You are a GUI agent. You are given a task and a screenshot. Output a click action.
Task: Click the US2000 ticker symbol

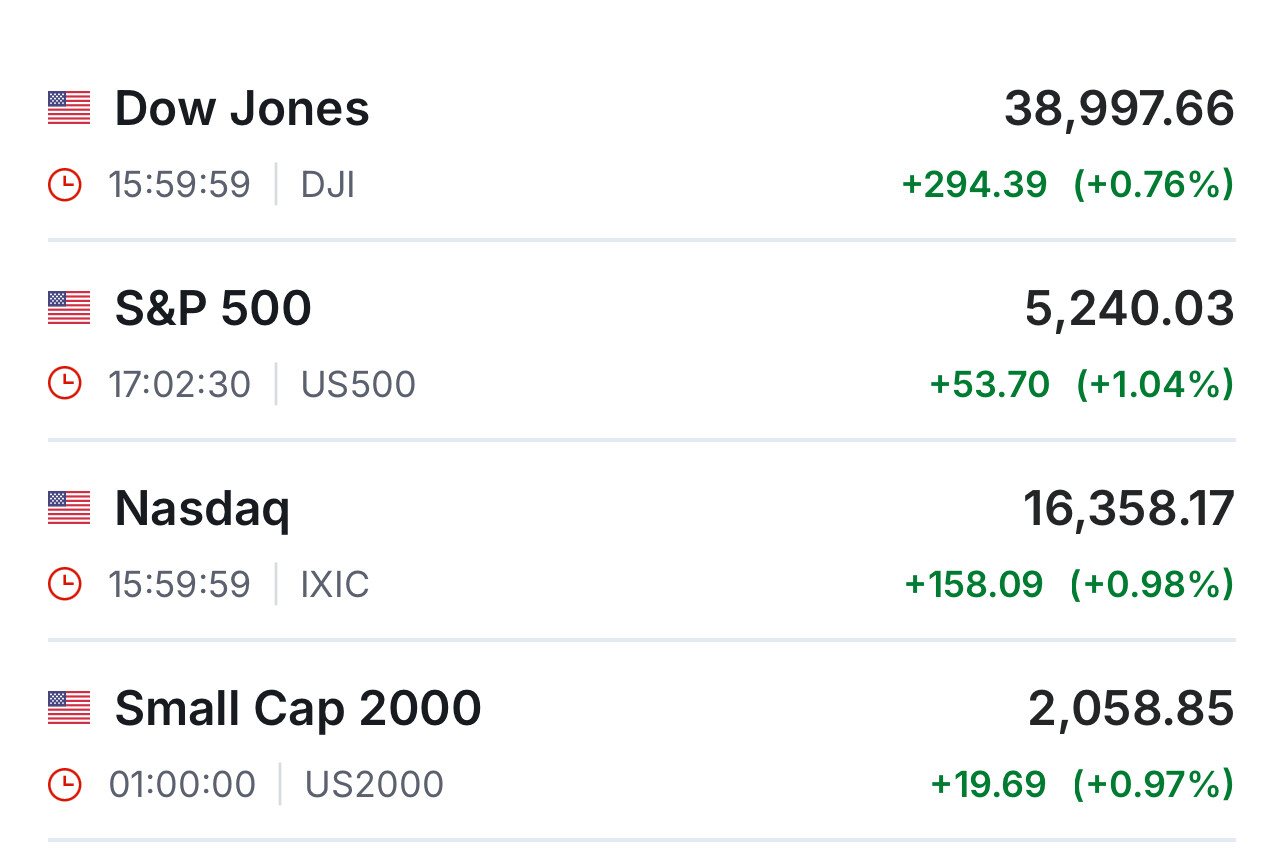(374, 784)
